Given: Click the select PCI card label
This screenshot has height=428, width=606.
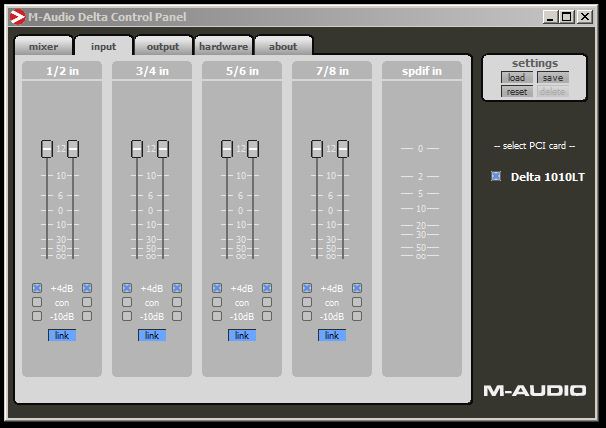Looking at the screenshot, I should (x=535, y=146).
